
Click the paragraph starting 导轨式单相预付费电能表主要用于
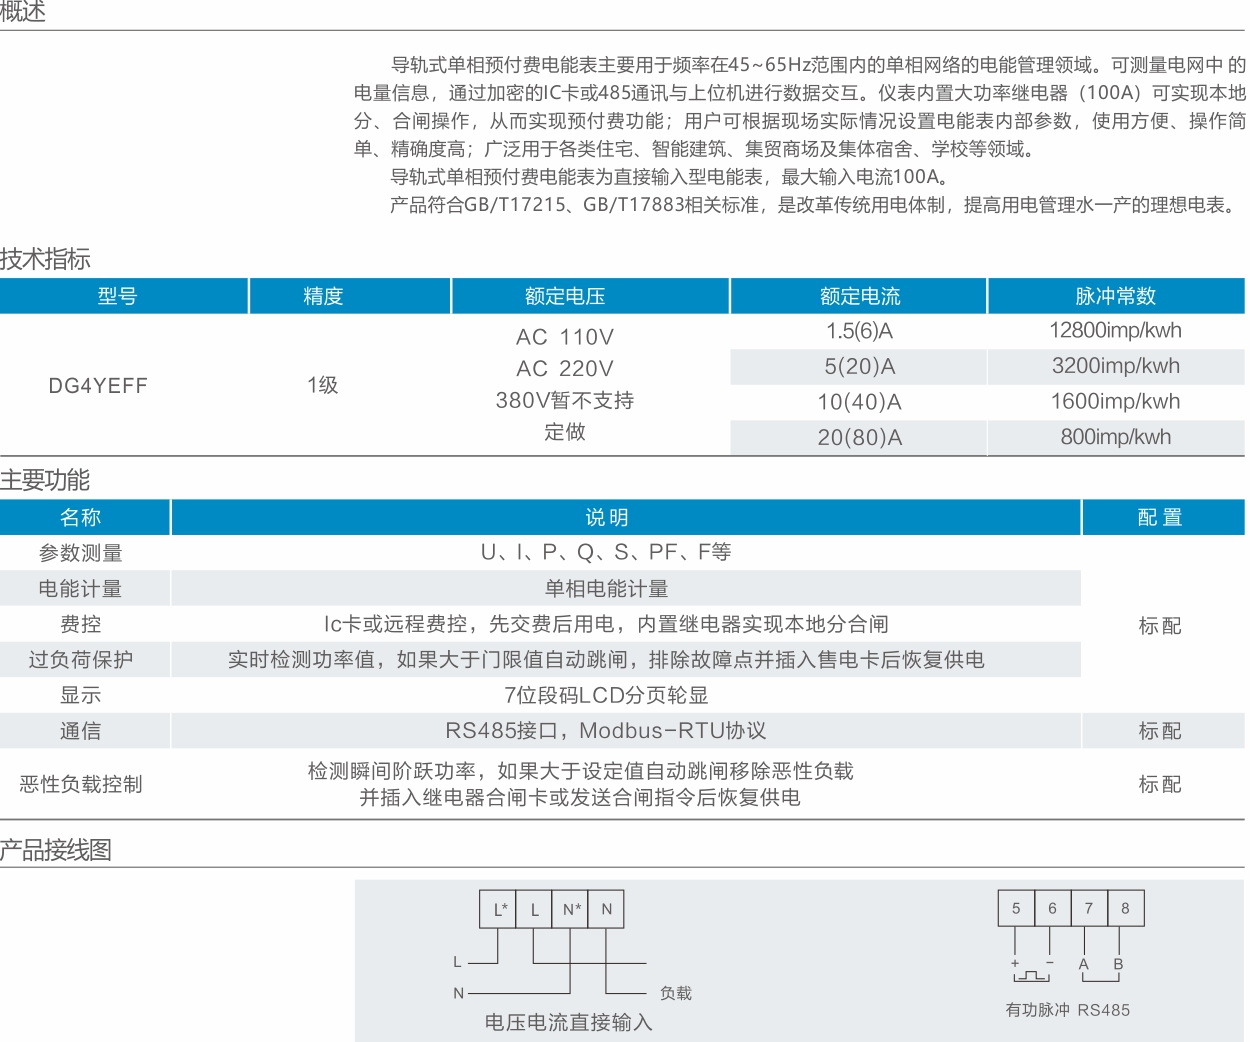pos(800,107)
